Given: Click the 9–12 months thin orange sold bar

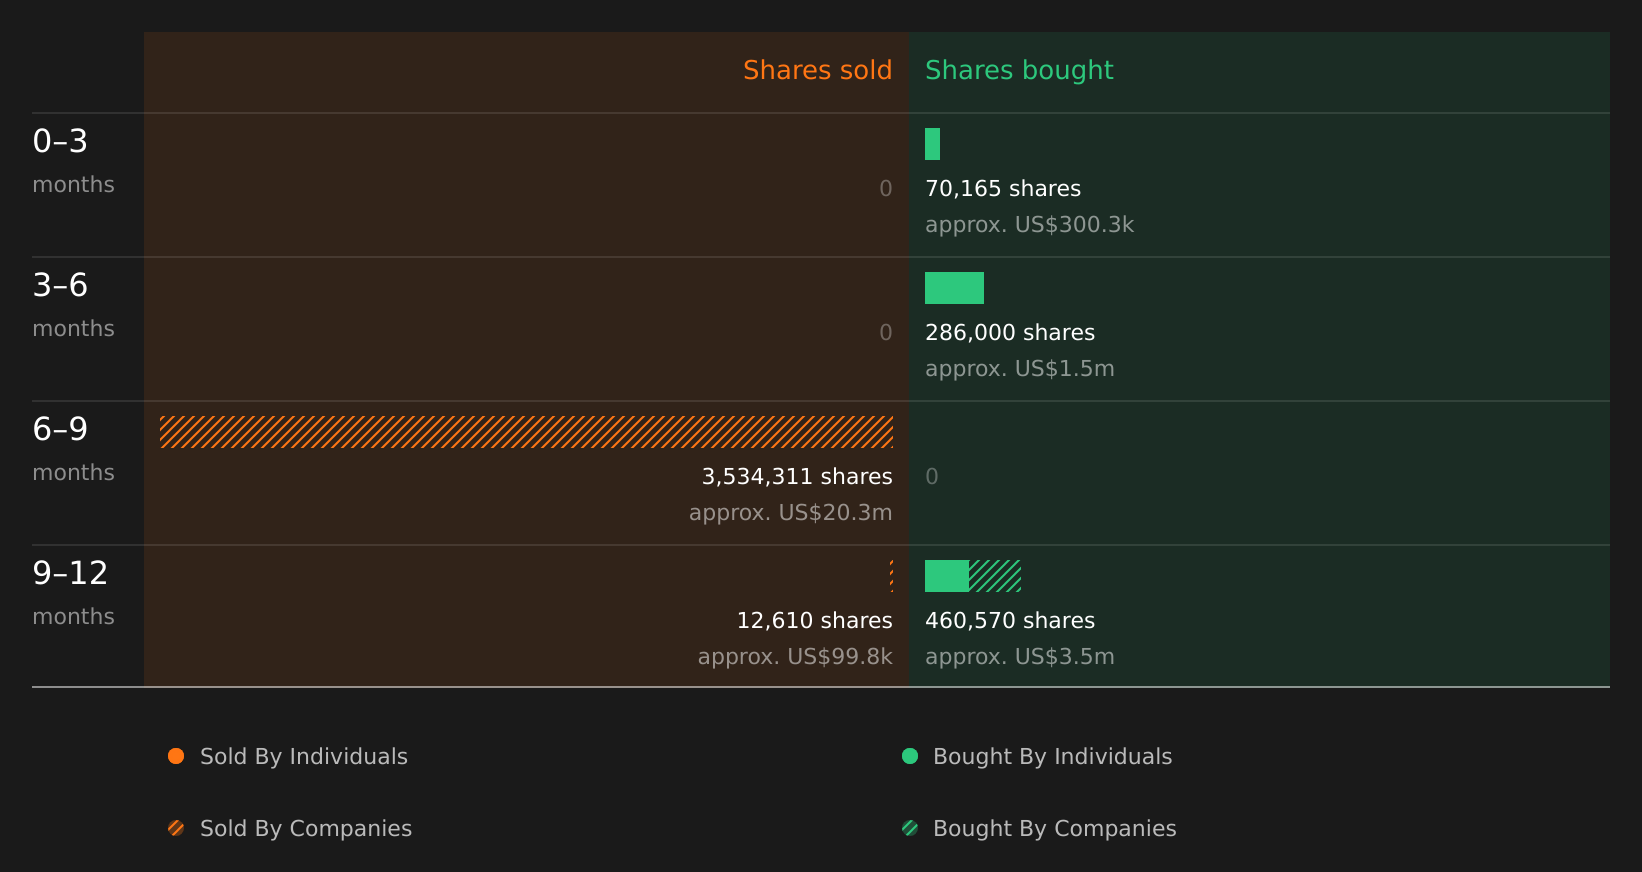Looking at the screenshot, I should pos(891,576).
